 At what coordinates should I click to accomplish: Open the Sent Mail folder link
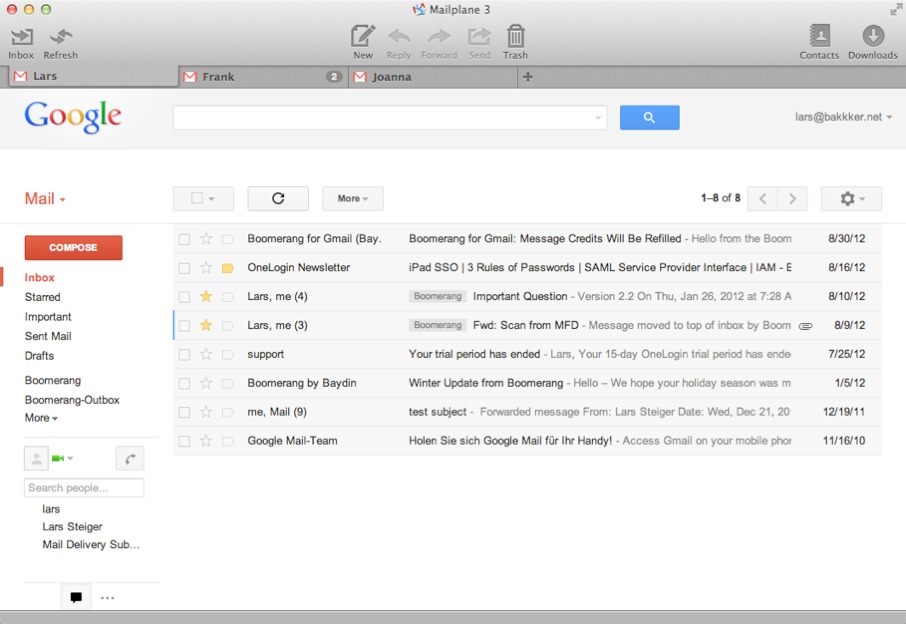pos(47,336)
